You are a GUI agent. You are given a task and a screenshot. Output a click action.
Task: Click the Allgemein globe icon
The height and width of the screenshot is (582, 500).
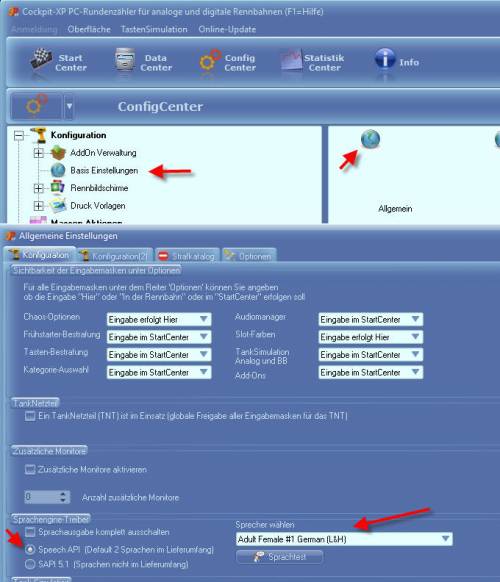(x=370, y=139)
